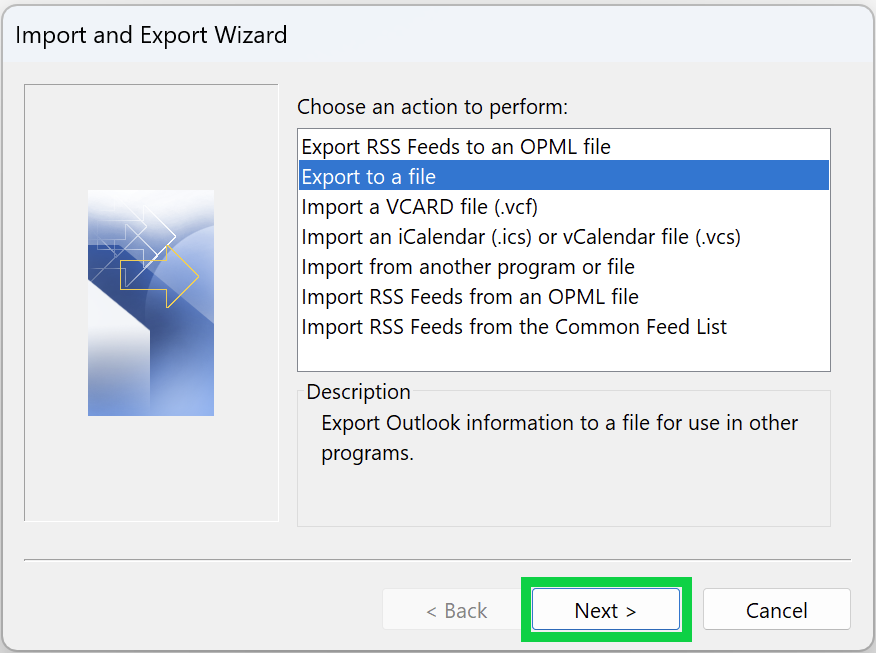Select Export RSS Feeds to an OPML file
This screenshot has width=876, height=653.
tap(456, 147)
